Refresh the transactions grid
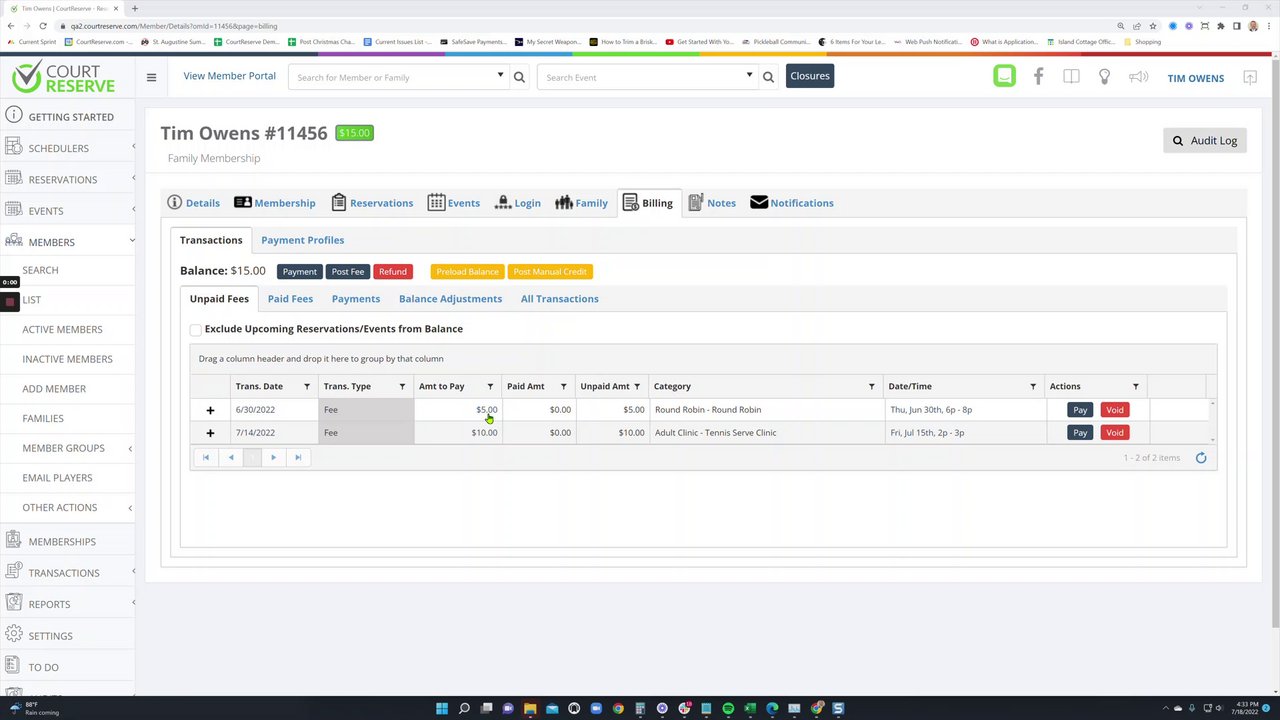Viewport: 1280px width, 720px height. pyautogui.click(x=1201, y=458)
